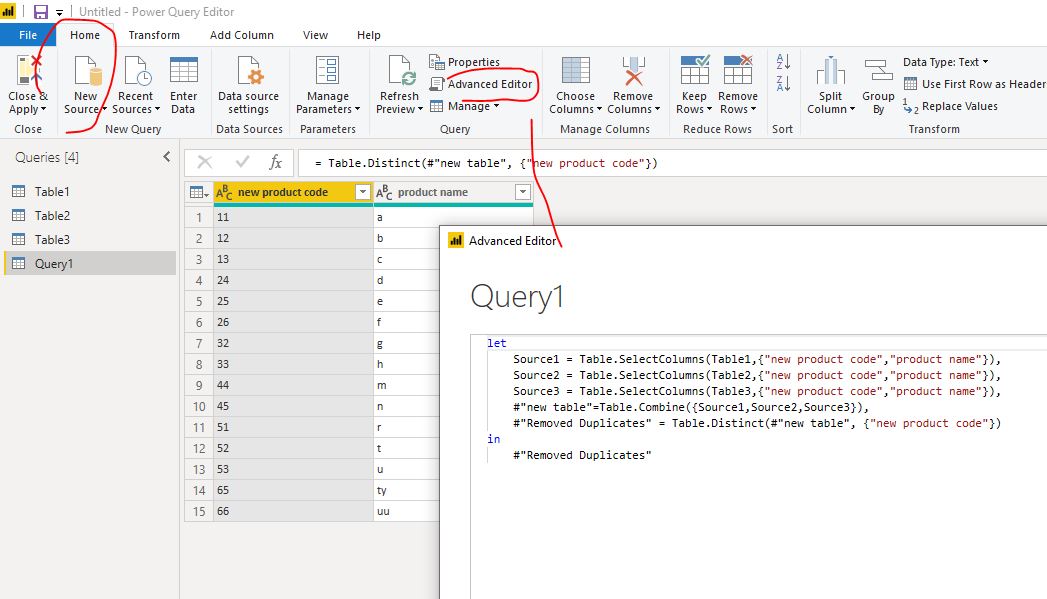Click Use First Row as Headers
This screenshot has height=599, width=1047.
click(974, 84)
